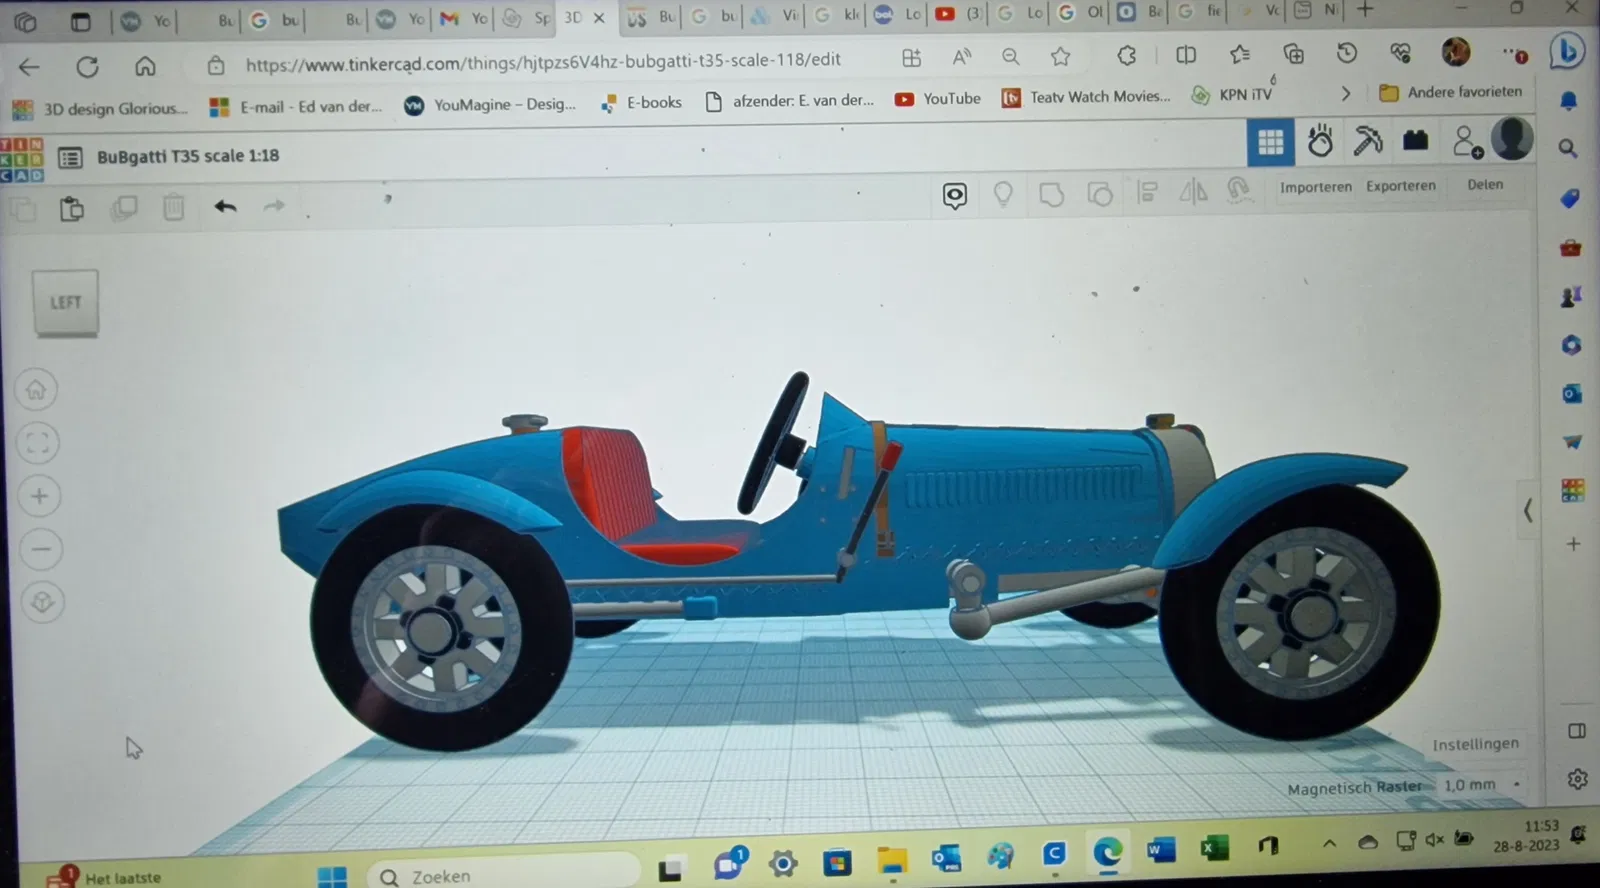
Task: Go back to the previous page
Action: (29, 67)
